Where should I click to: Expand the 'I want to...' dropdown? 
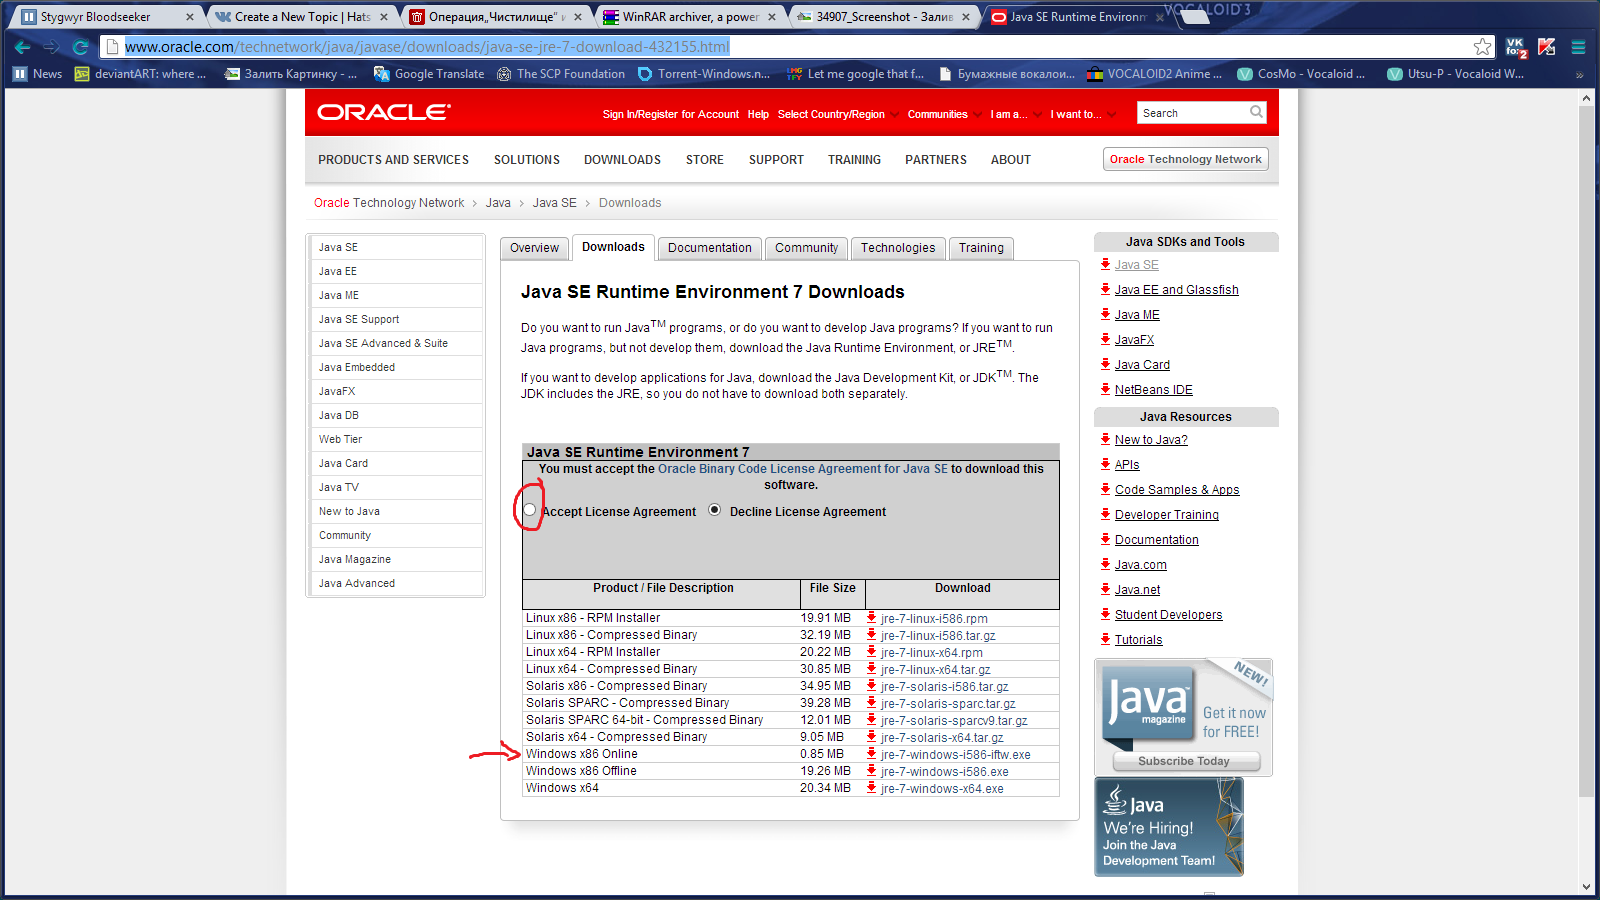(1083, 114)
